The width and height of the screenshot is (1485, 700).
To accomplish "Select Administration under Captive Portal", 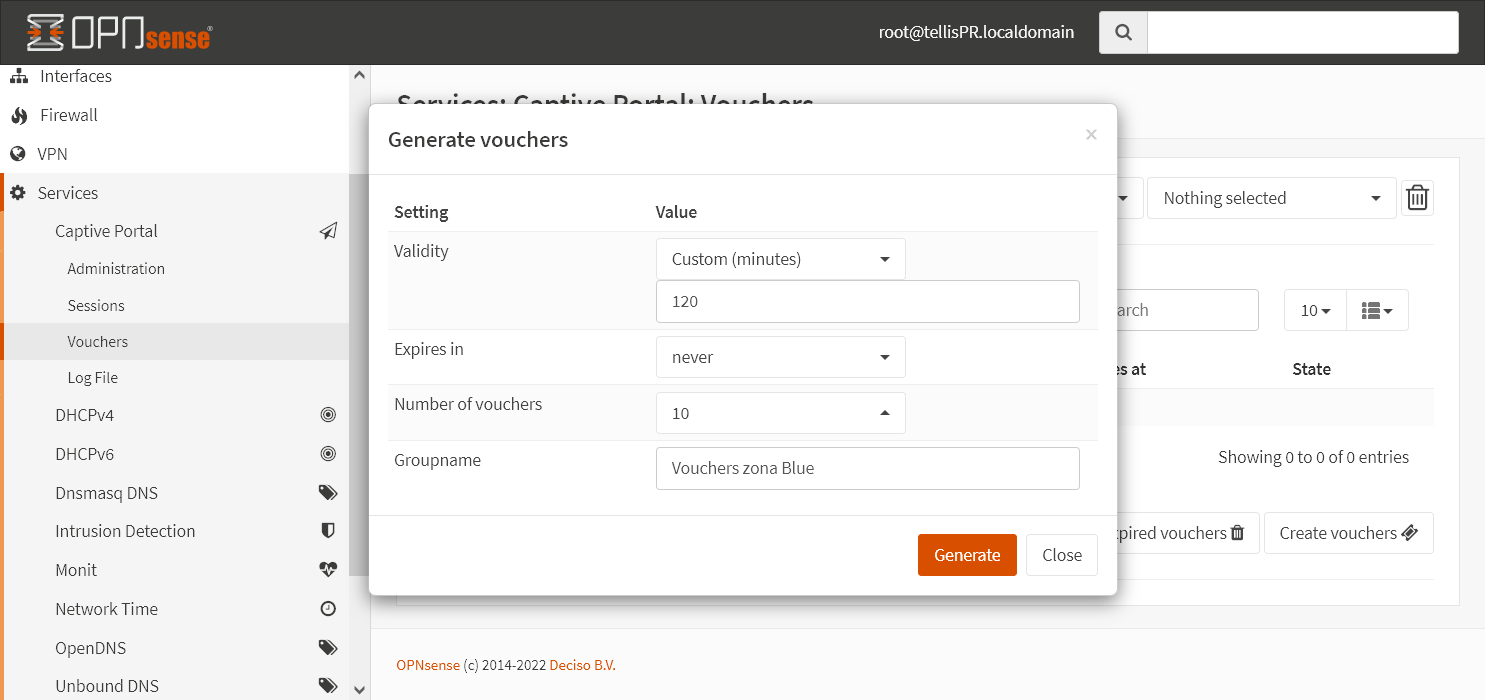I will [x=116, y=268].
